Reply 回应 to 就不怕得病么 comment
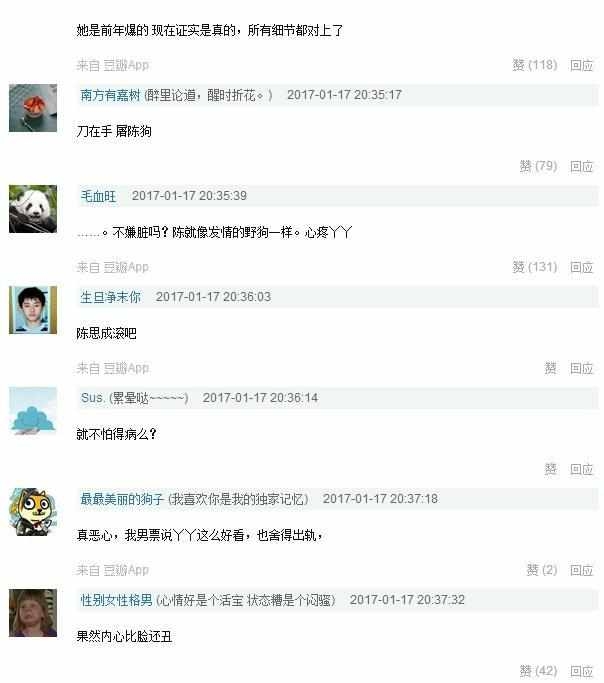The height and width of the screenshot is (683, 604). pyautogui.click(x=582, y=470)
